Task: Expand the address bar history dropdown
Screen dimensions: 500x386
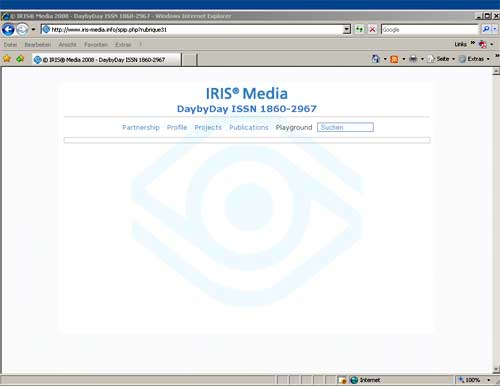Action: click(x=347, y=29)
